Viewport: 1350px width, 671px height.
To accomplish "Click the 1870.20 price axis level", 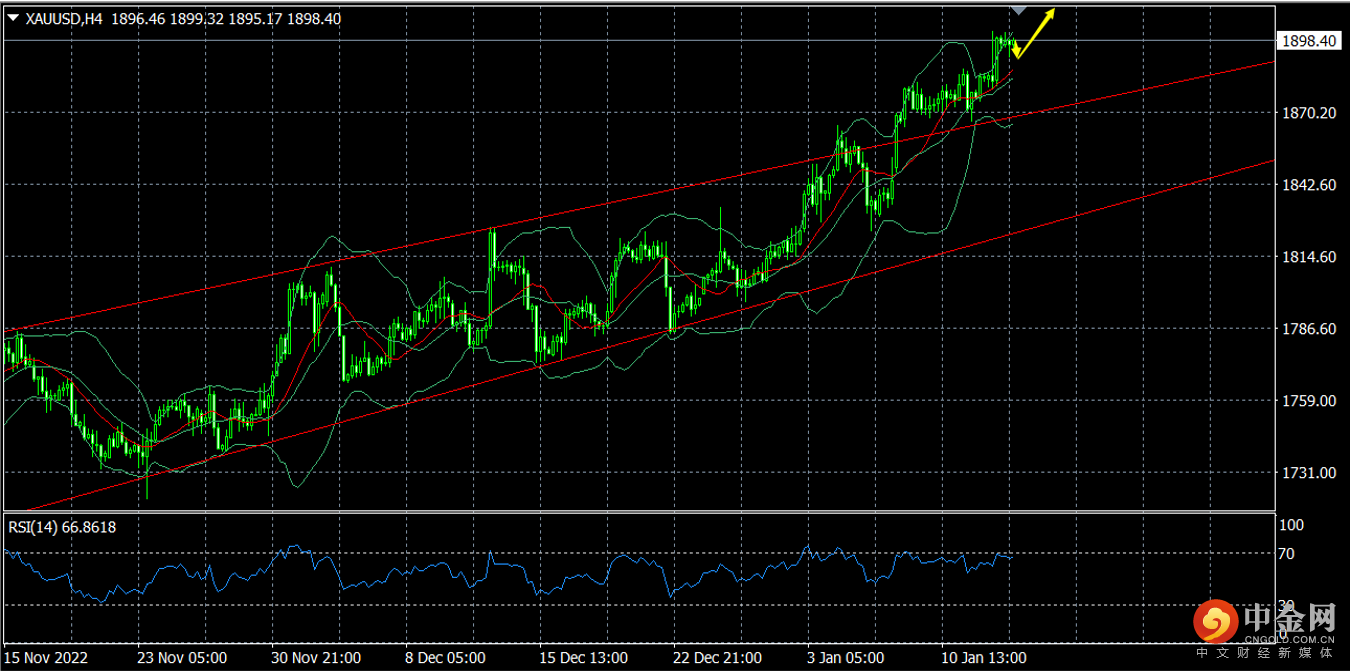I will 1308,113.
